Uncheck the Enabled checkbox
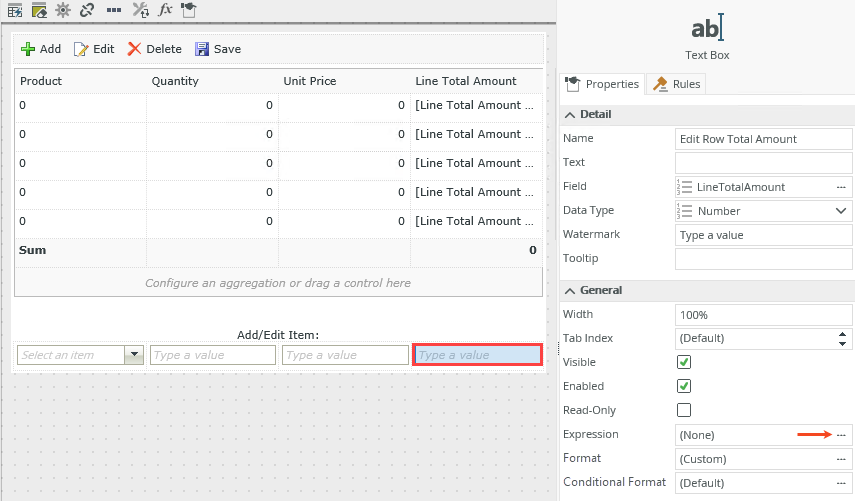This screenshot has width=855, height=501. coord(684,386)
